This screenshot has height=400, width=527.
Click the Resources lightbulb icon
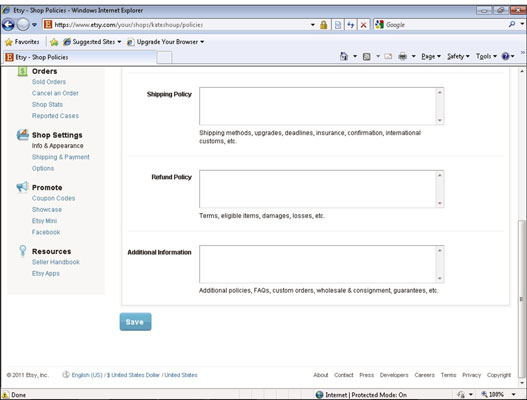coord(23,250)
